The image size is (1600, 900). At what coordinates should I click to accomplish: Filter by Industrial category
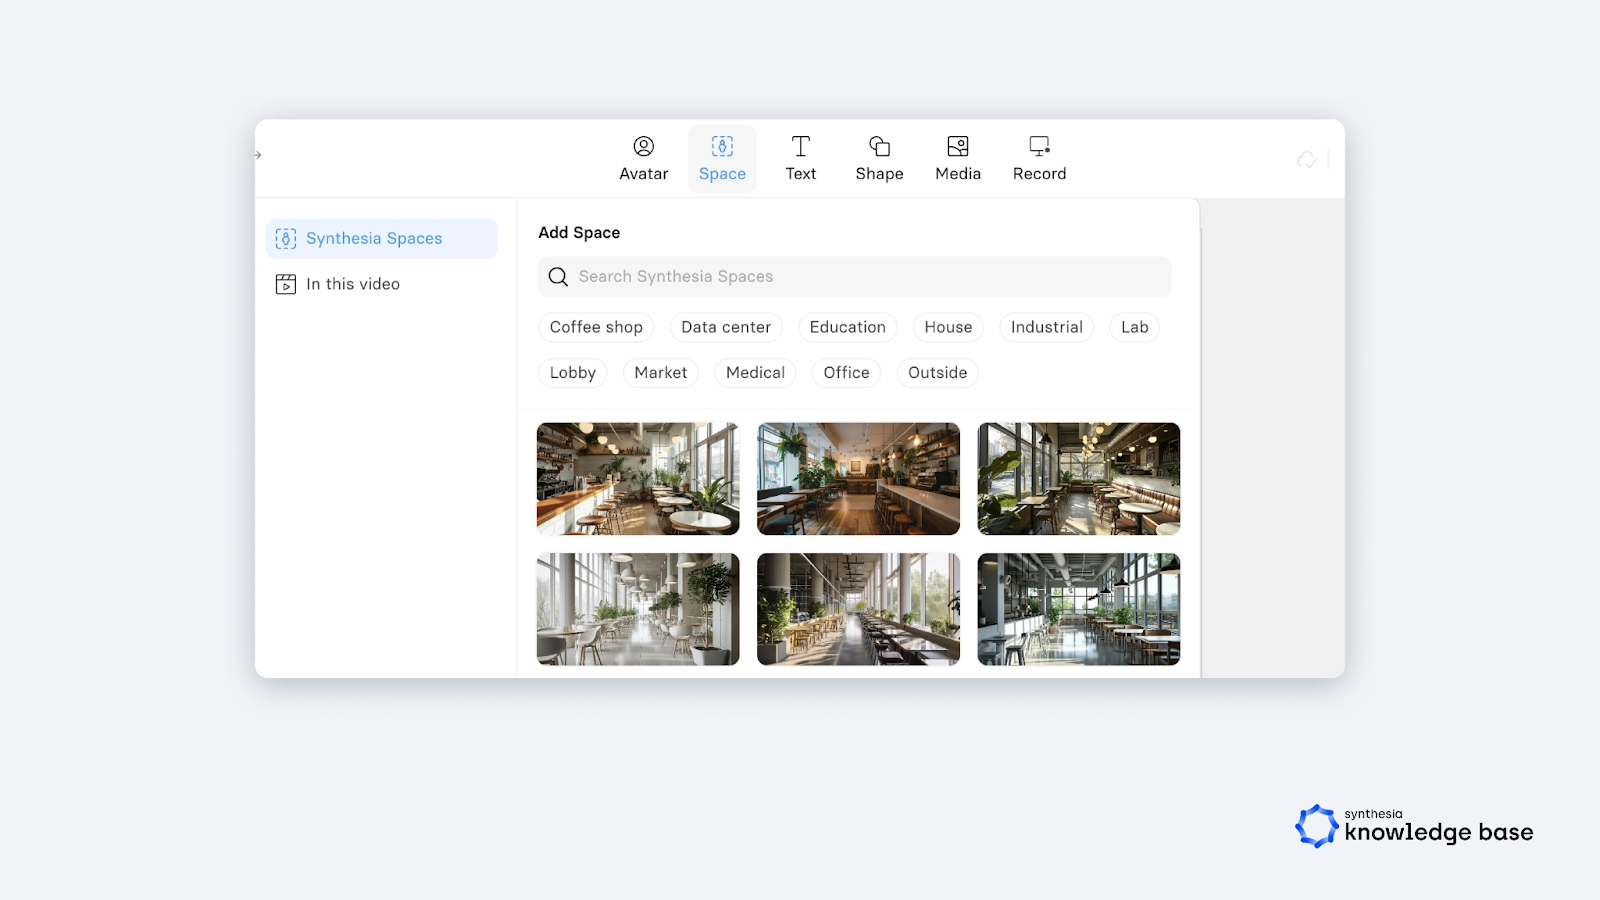(x=1046, y=327)
